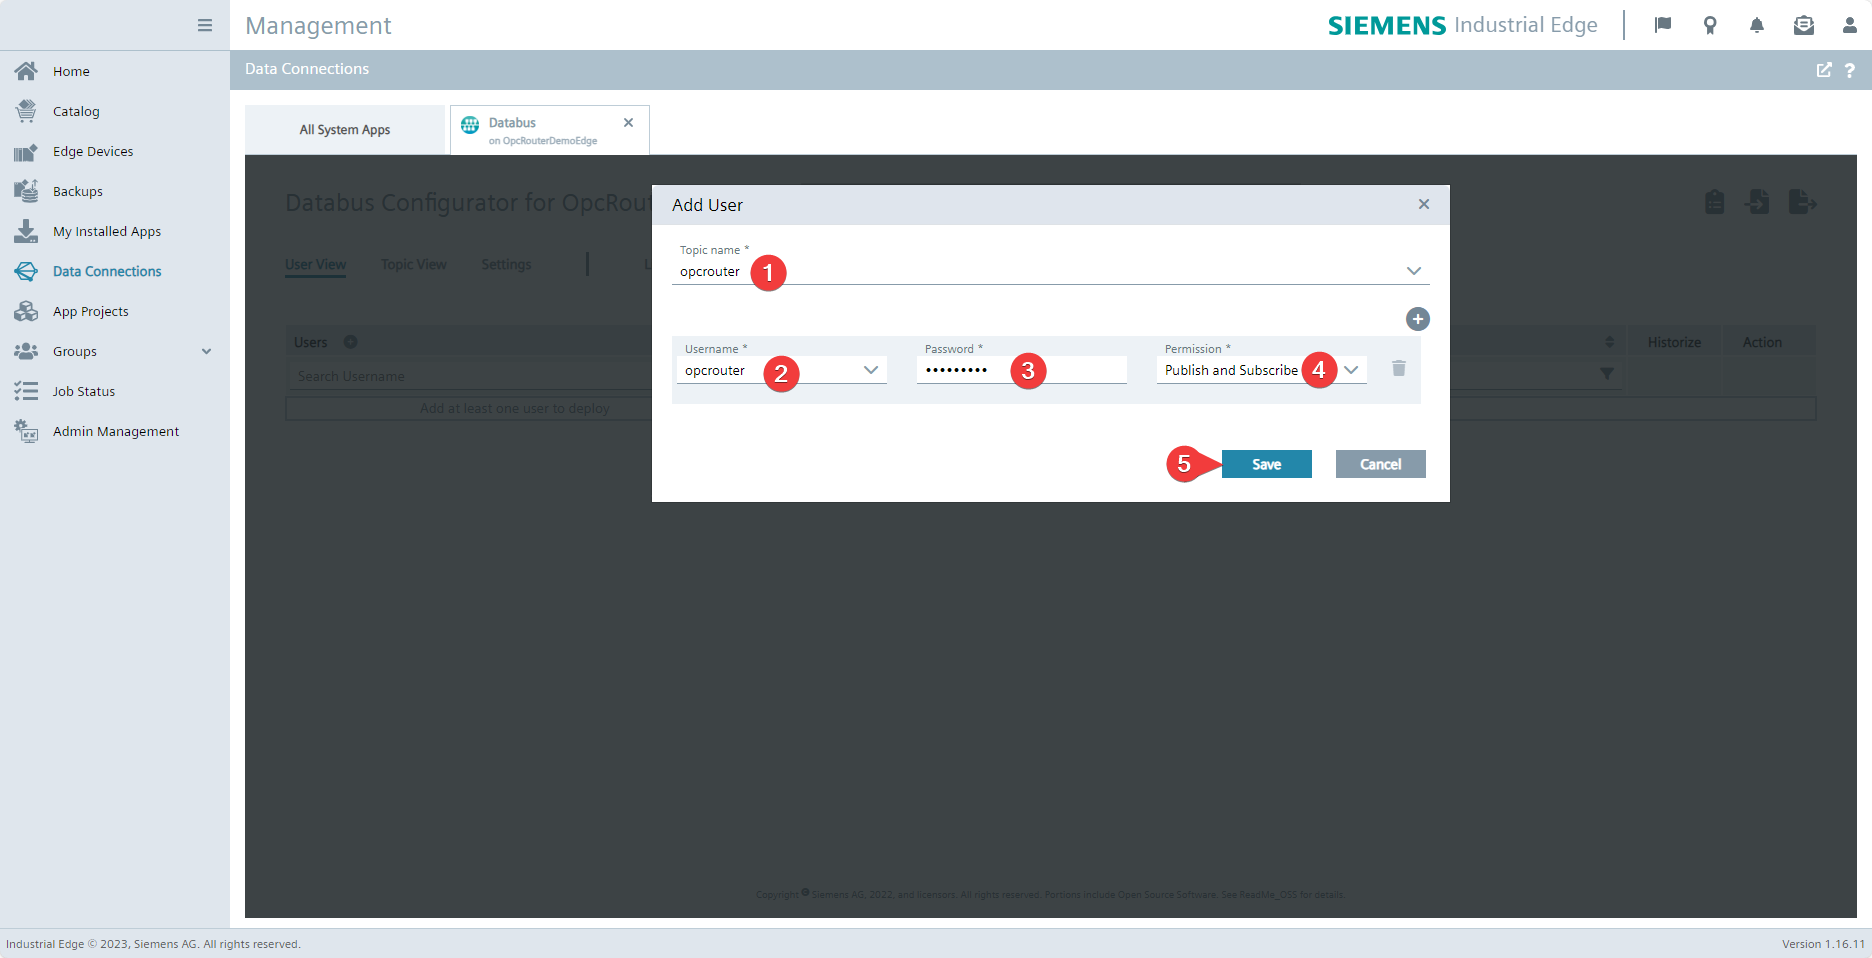
Task: Switch to All System Apps tab
Action: tap(345, 130)
